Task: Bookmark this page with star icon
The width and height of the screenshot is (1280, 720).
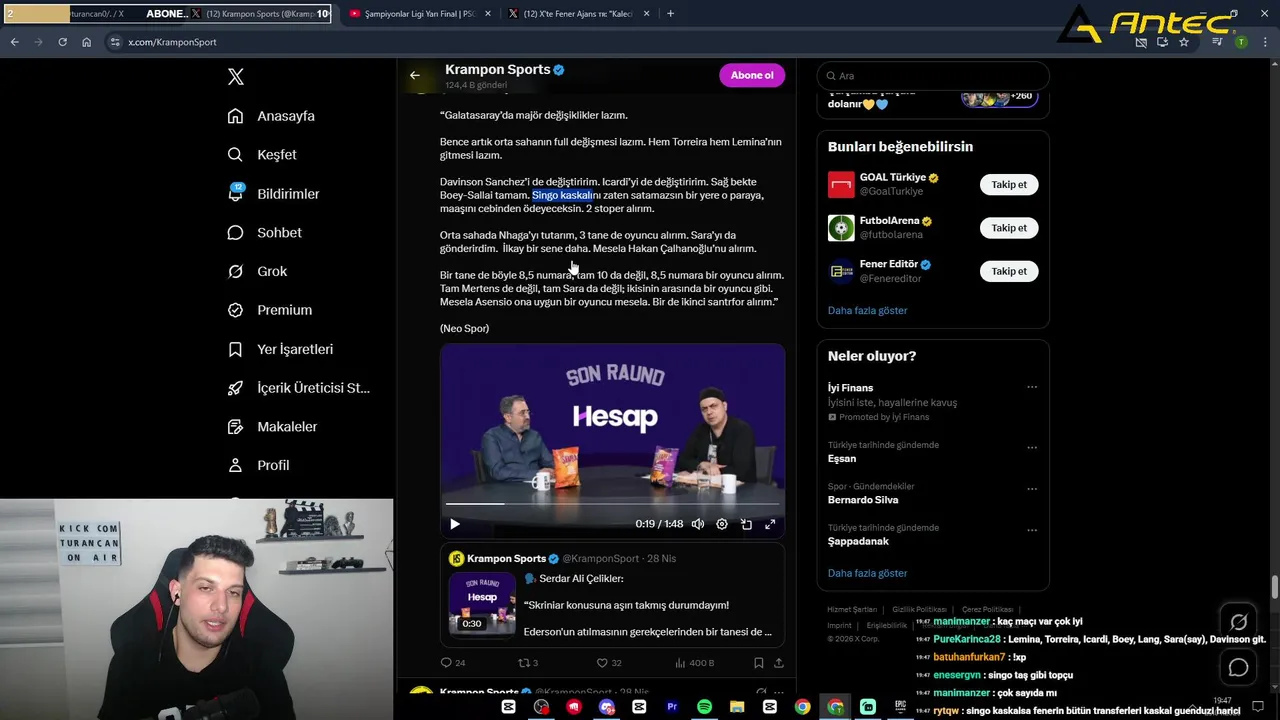Action: click(1184, 42)
